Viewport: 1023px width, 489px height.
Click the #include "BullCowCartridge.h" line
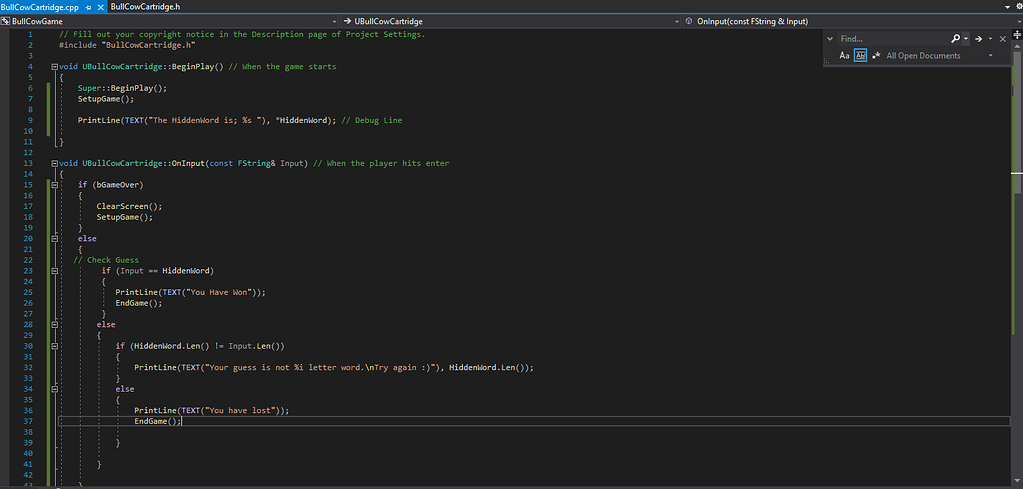[x=127, y=45]
